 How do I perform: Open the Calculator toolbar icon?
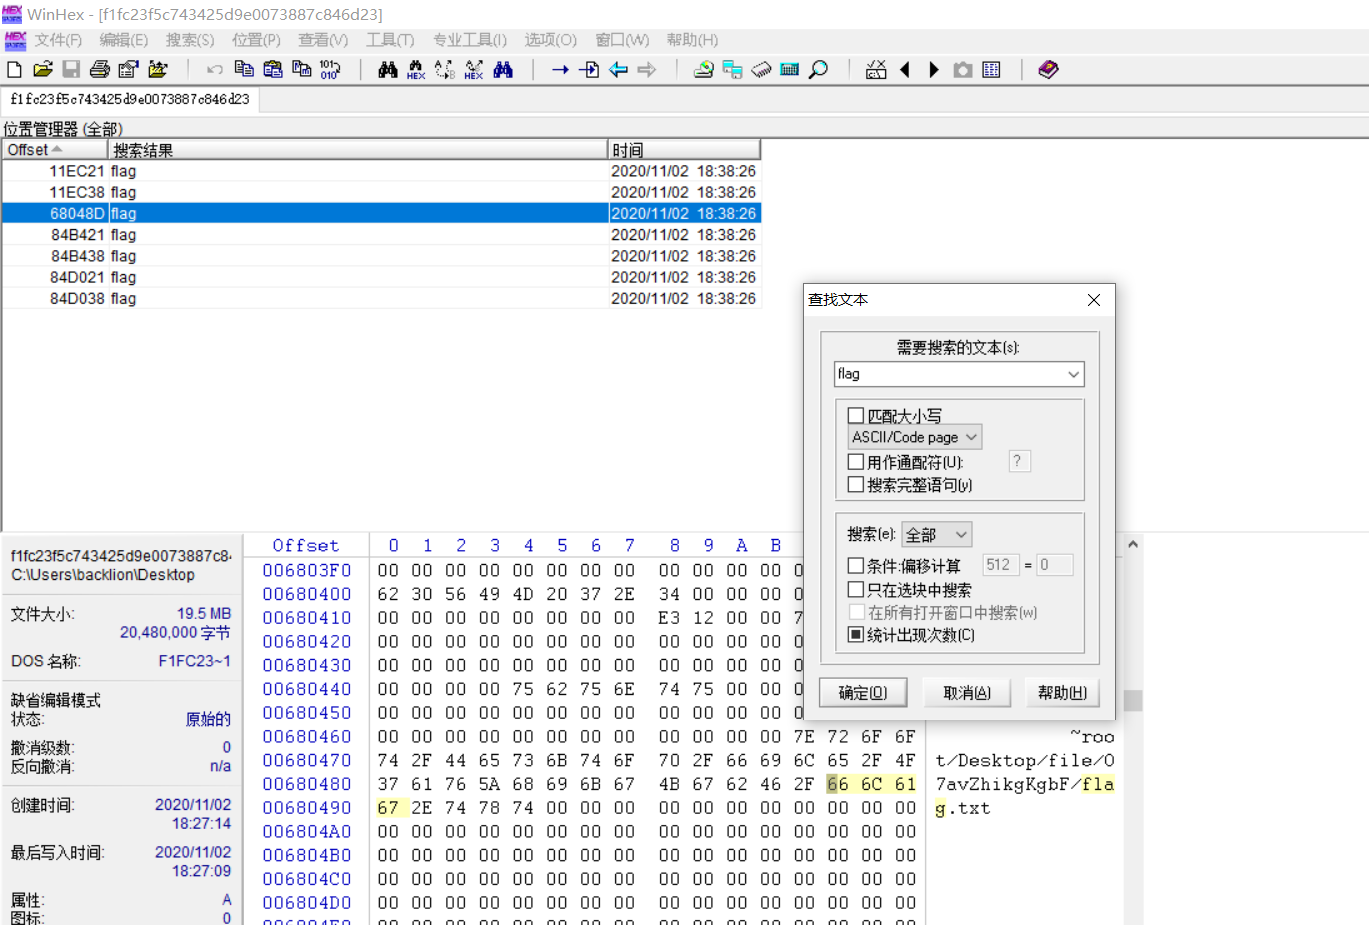790,69
